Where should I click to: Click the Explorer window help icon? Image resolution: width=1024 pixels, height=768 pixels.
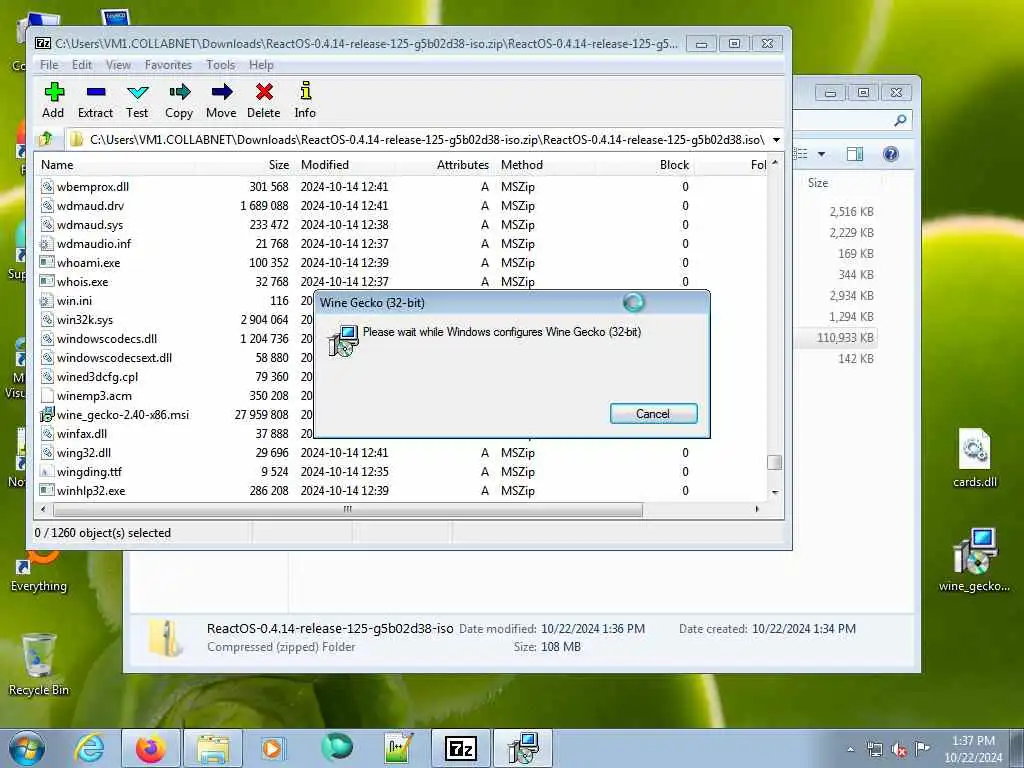(891, 154)
